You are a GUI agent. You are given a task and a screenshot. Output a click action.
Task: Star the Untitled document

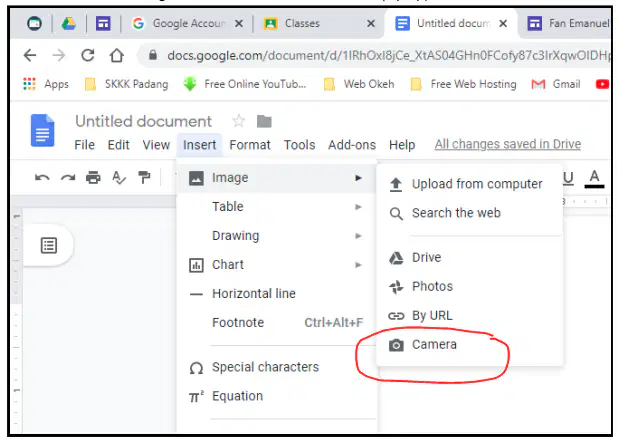coord(238,121)
